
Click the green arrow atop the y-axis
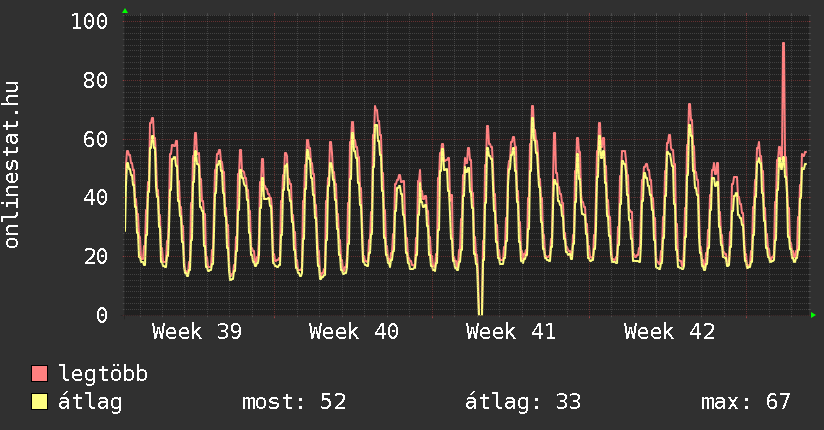click(124, 11)
